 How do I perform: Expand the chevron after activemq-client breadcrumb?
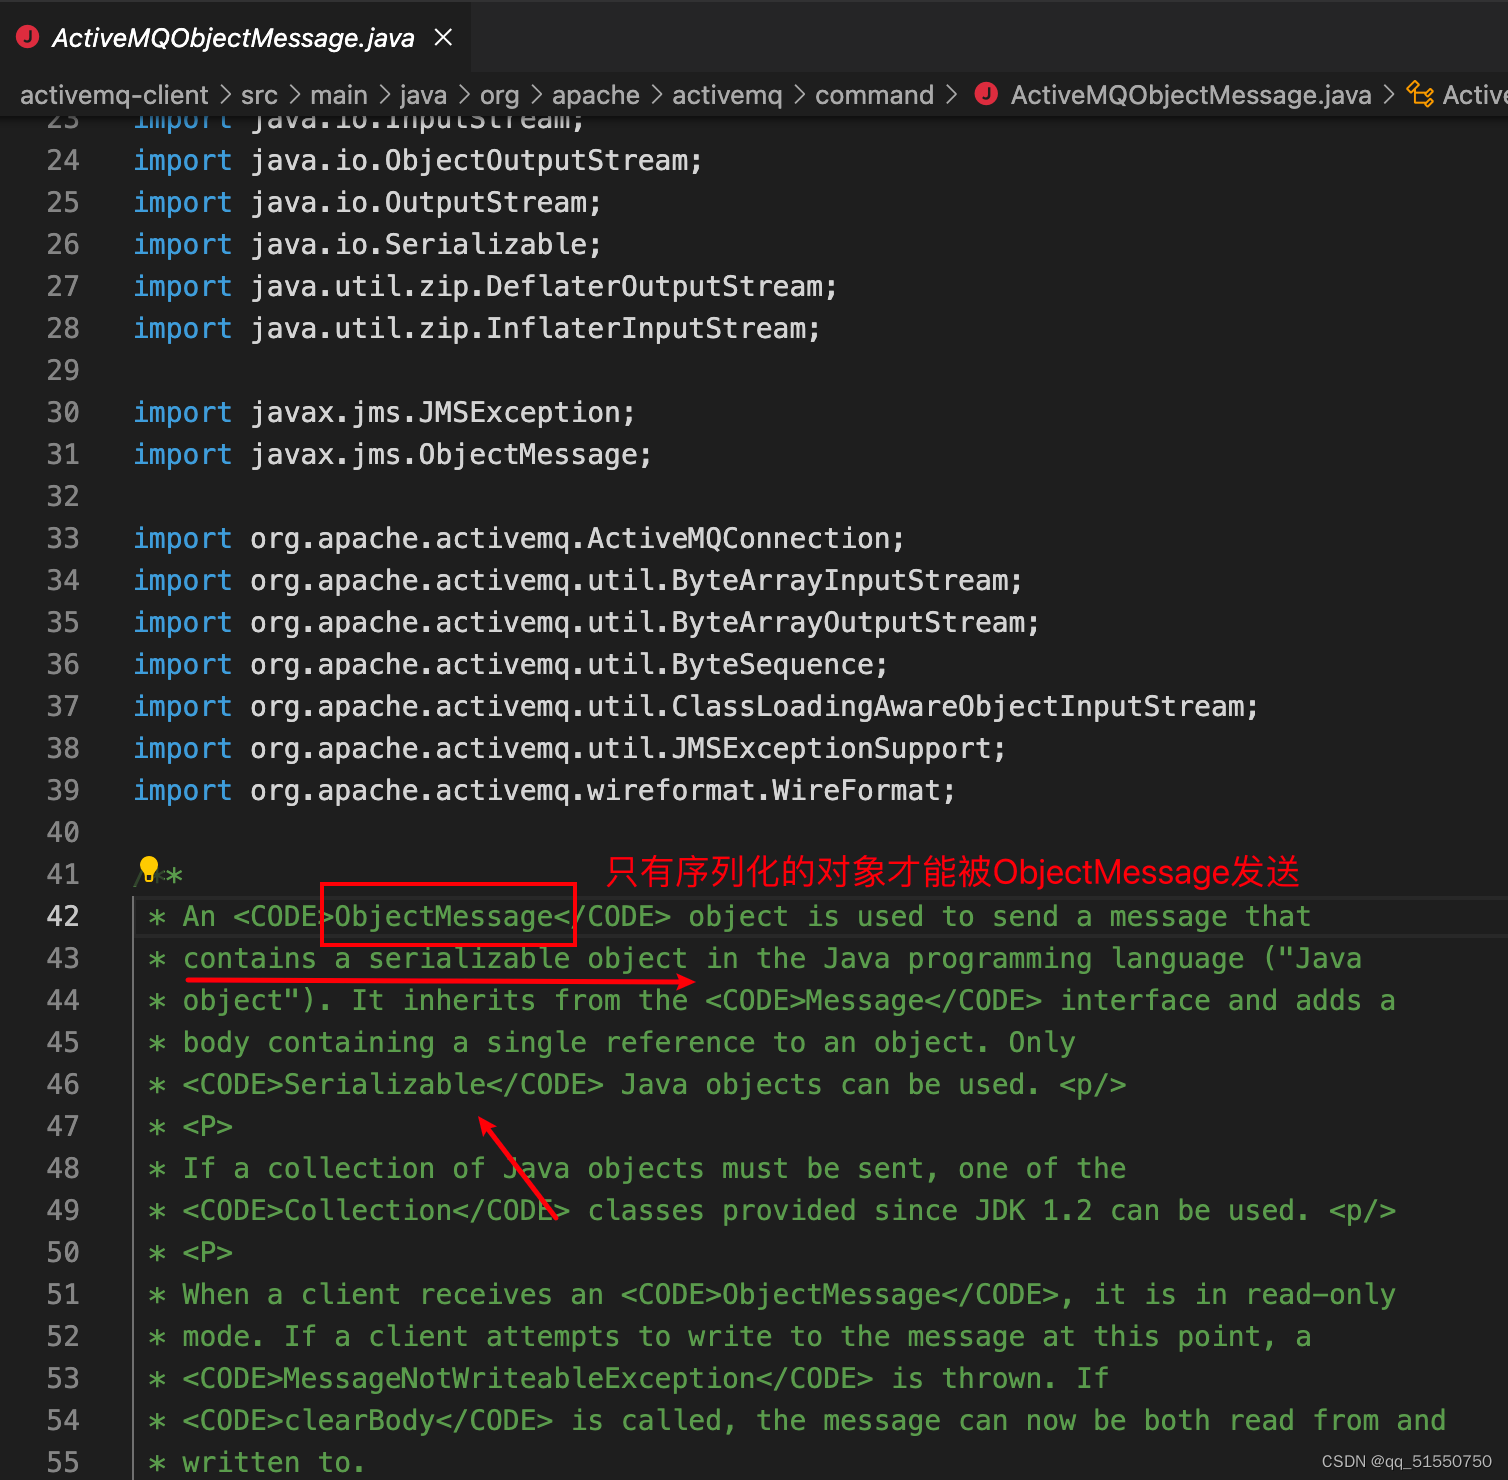pyautogui.click(x=225, y=95)
